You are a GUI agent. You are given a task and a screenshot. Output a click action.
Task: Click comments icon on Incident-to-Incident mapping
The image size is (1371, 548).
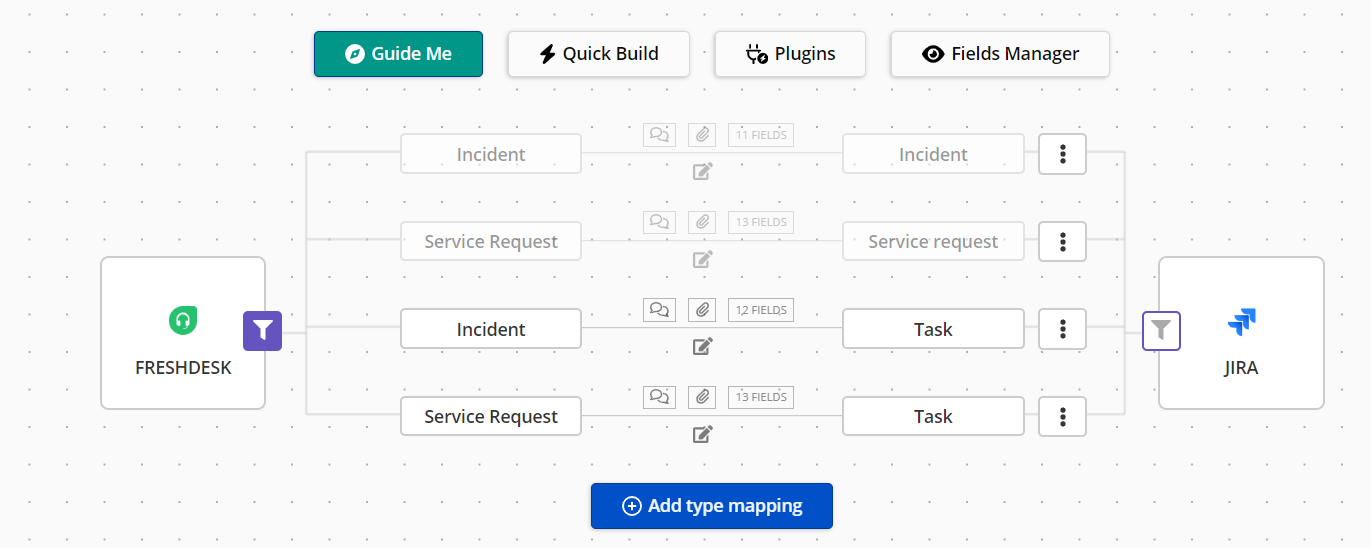(x=659, y=135)
